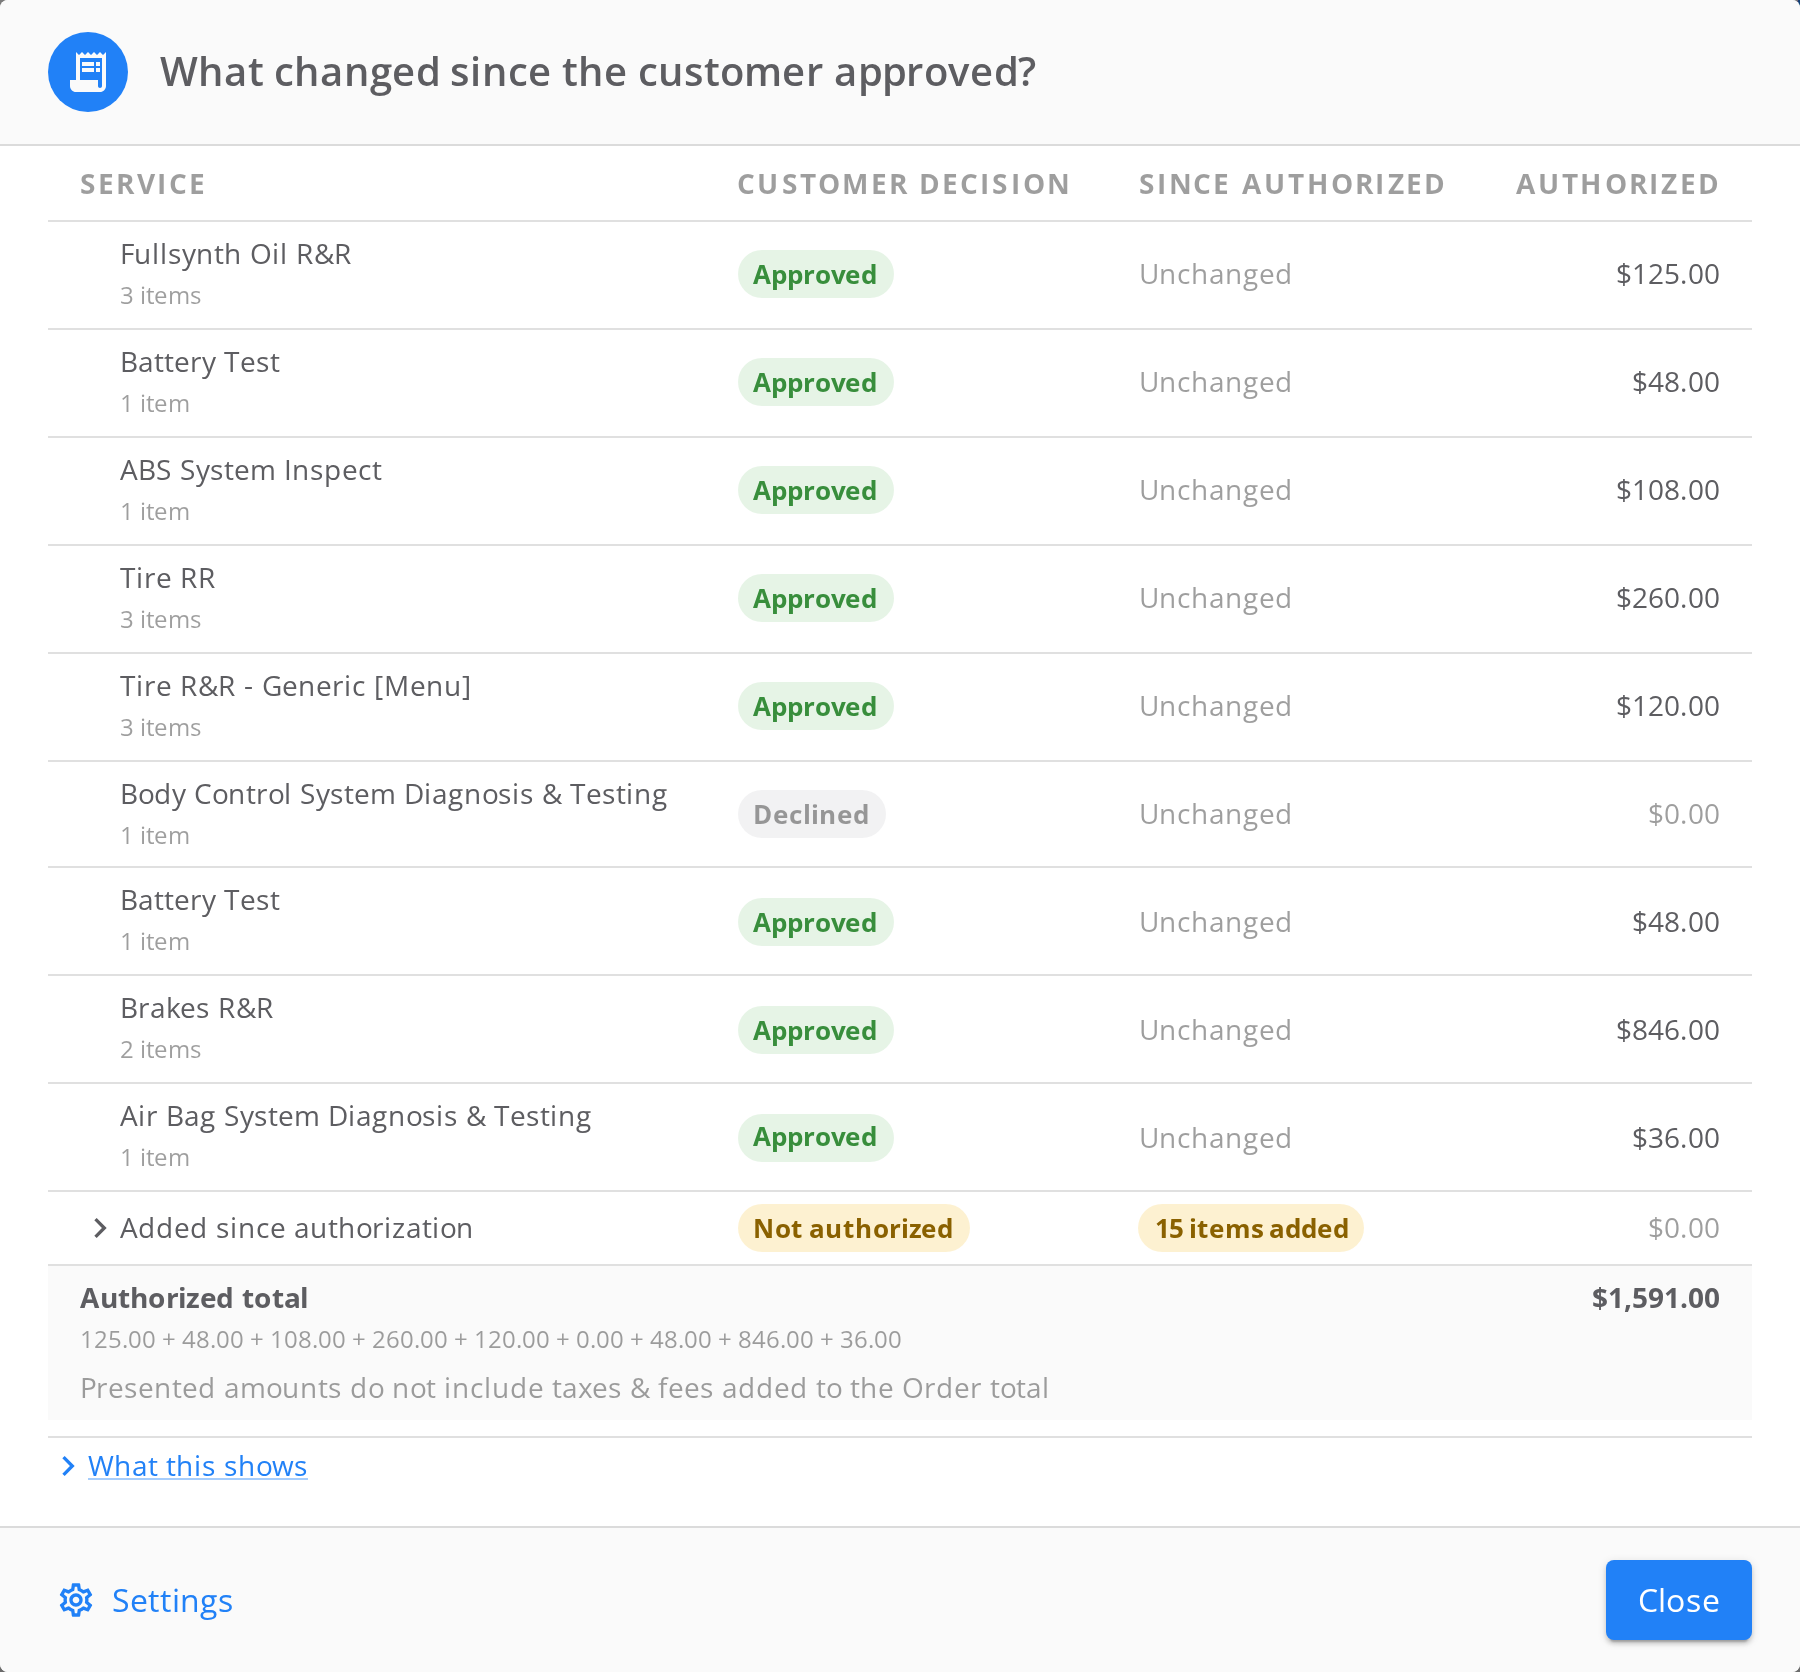The height and width of the screenshot is (1672, 1800).
Task: Click the 15 items added badge
Action: [1251, 1228]
